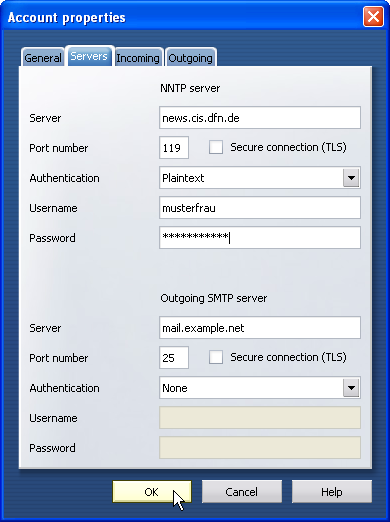
Task: Enable SMTP Secure connection (TLS) checkbox
Action: pos(216,357)
